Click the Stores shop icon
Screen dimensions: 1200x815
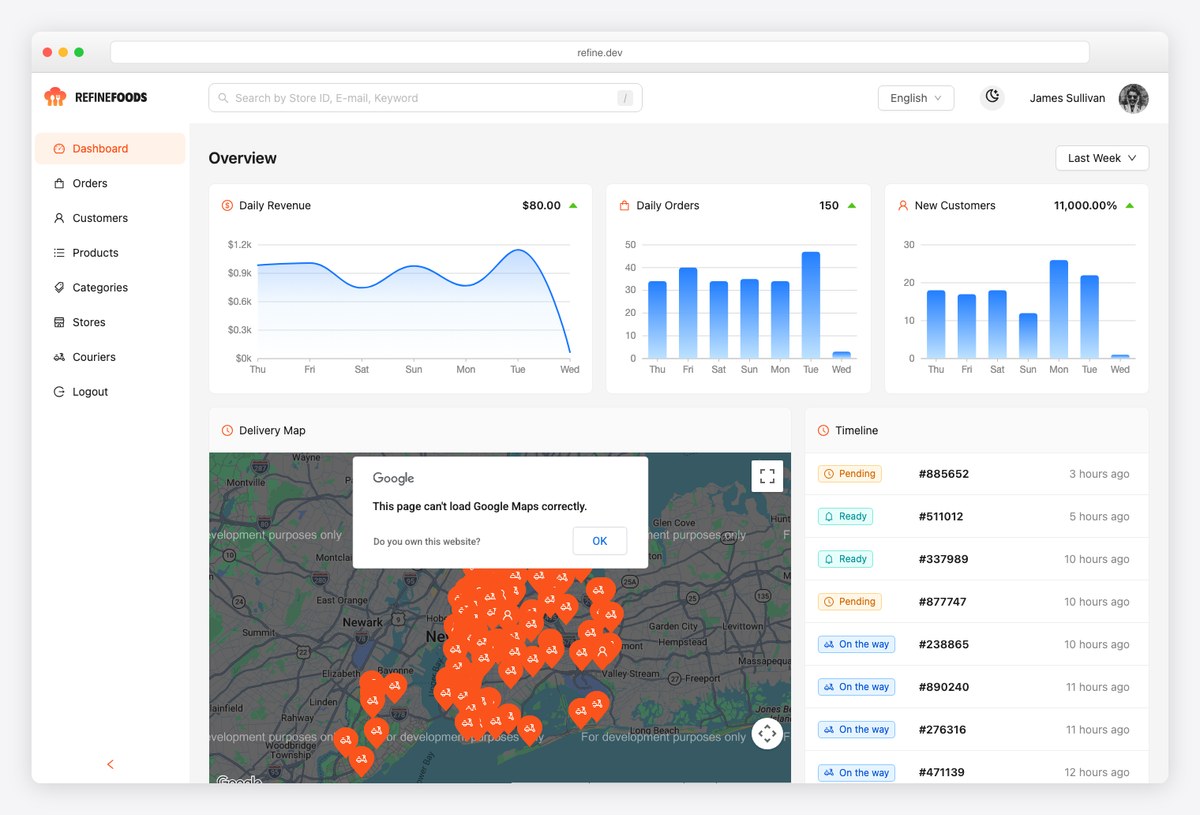(59, 323)
